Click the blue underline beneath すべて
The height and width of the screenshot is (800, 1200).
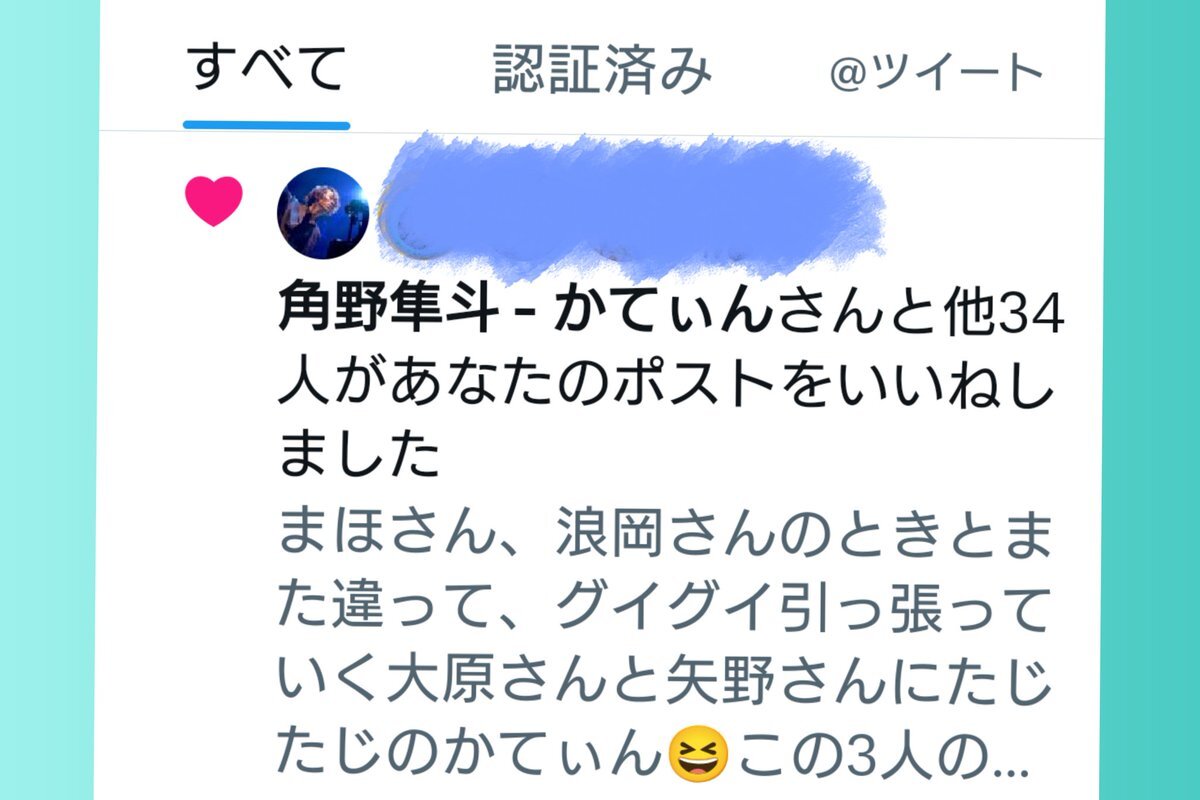[266, 126]
